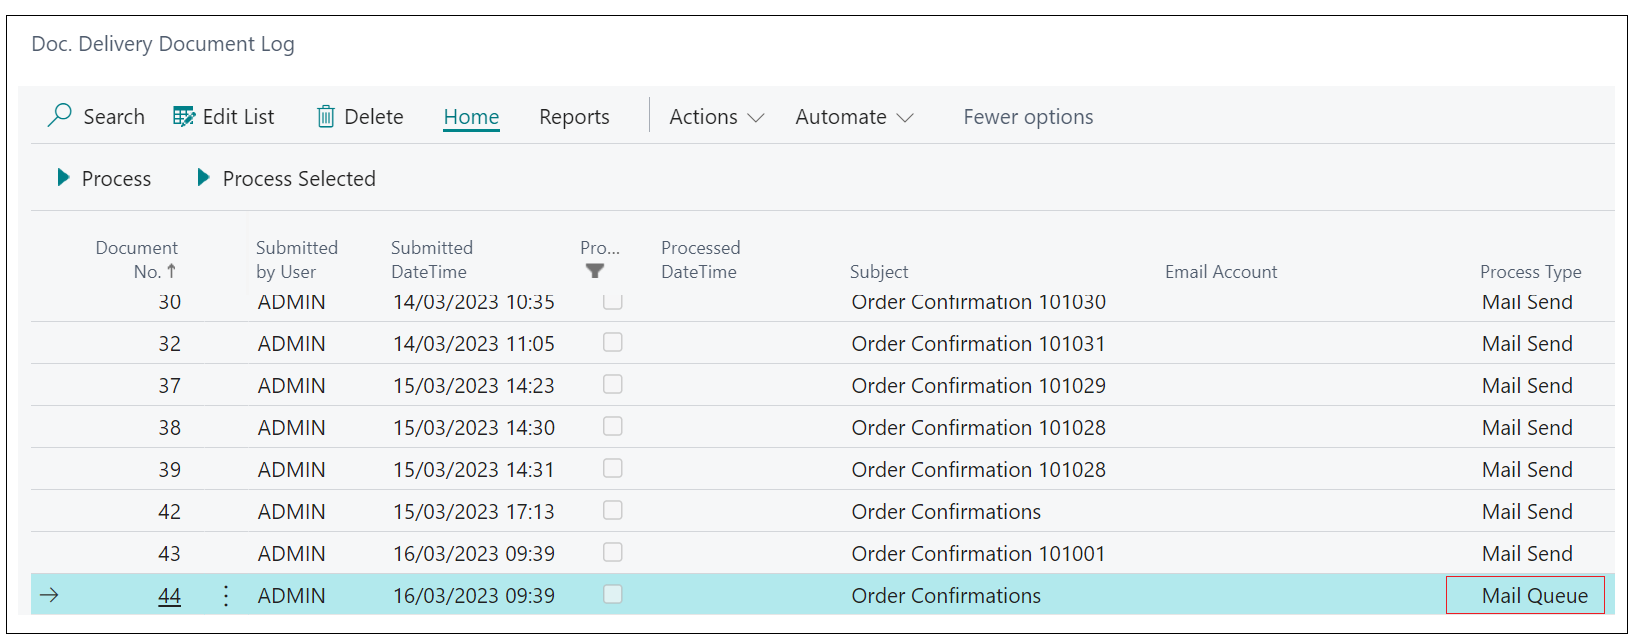Click Submitted by User column header

[297, 259]
